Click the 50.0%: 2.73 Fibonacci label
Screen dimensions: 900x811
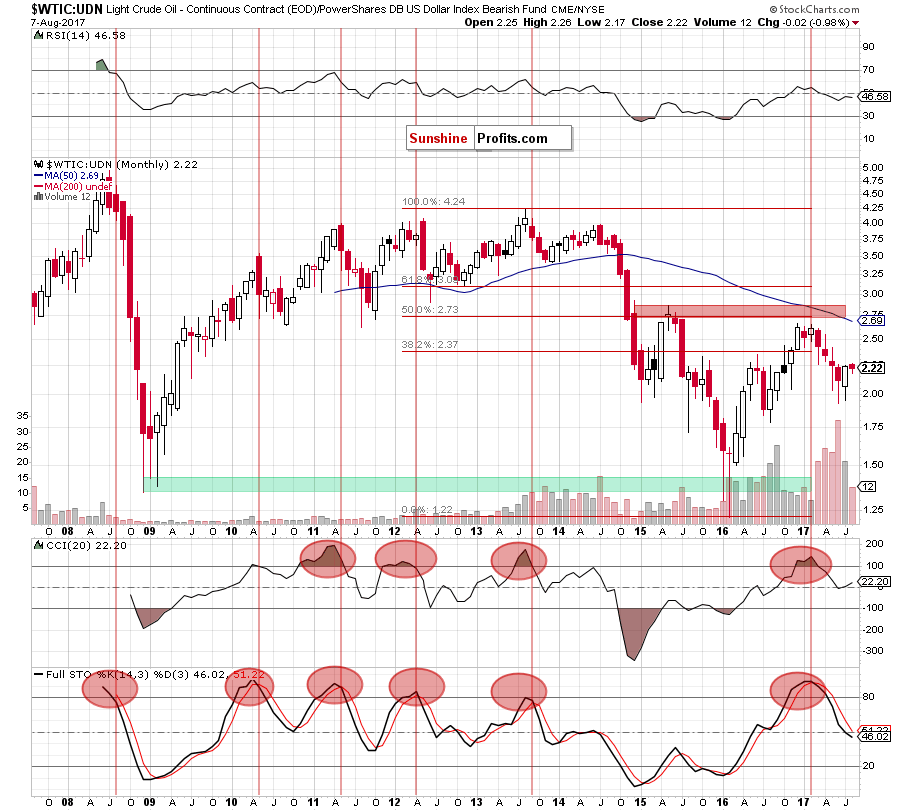429,310
